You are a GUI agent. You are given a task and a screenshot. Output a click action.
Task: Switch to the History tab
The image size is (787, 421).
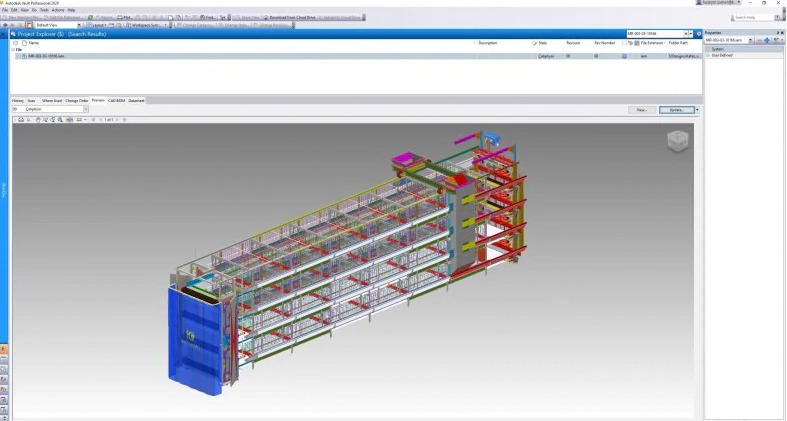click(18, 101)
